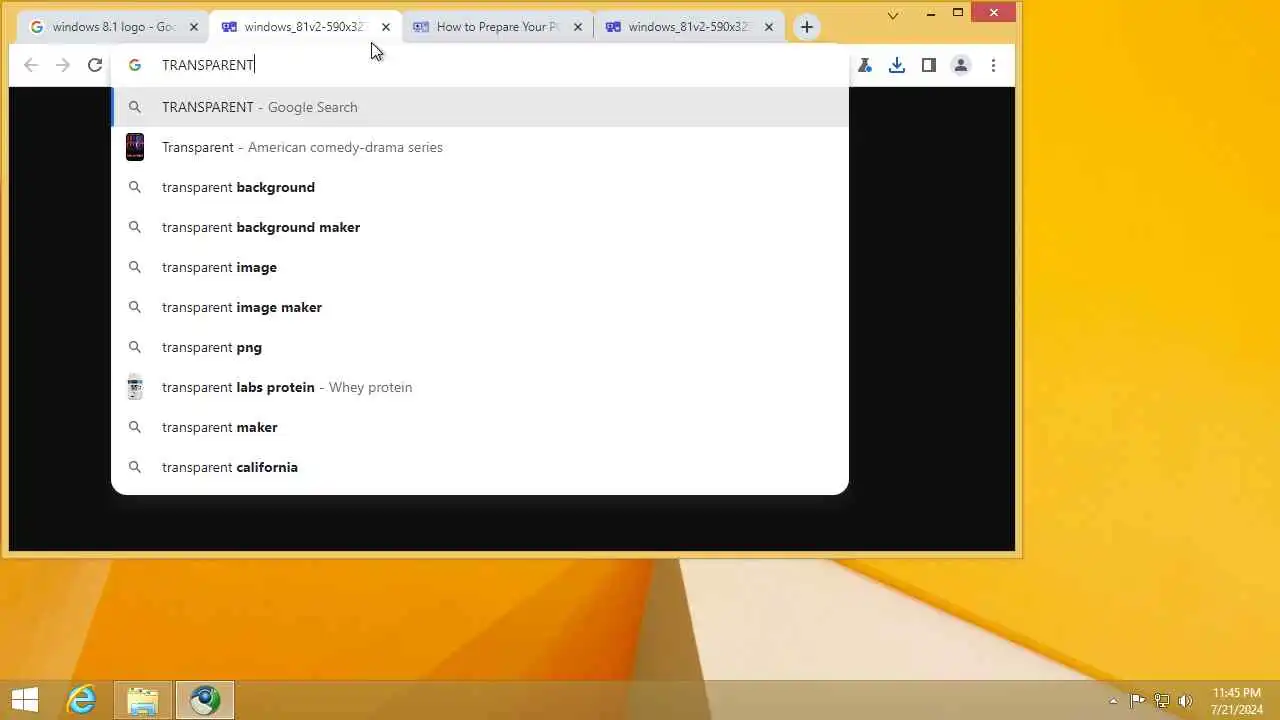1280x720 pixels.
Task: Open a new tab with plus button
Action: point(807,27)
